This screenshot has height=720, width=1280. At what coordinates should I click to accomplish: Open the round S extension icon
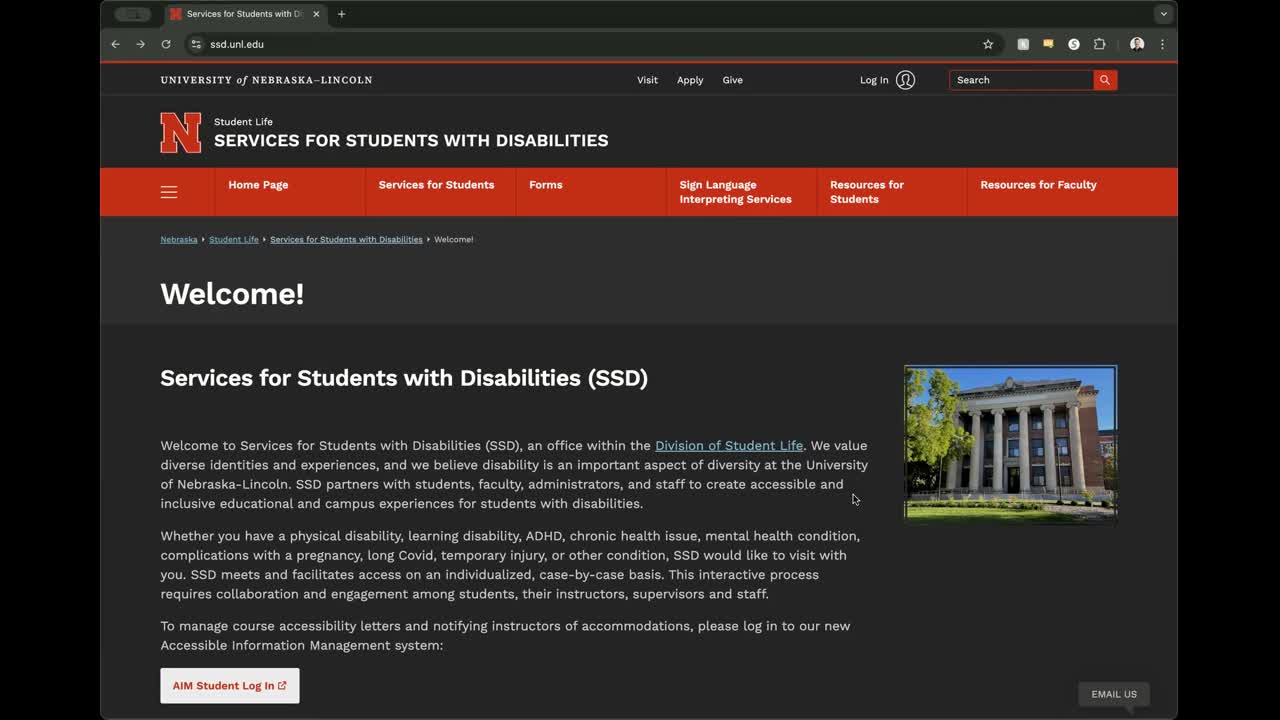(x=1074, y=44)
